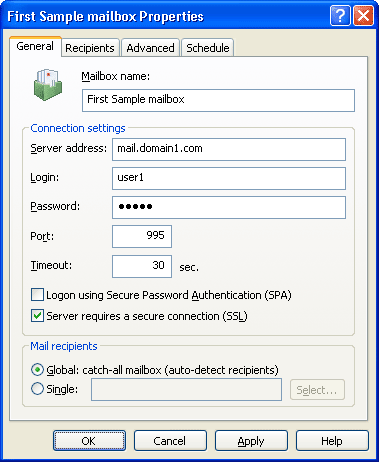Click into the Mailbox name field
This screenshot has height=462, width=379.
tap(218, 100)
